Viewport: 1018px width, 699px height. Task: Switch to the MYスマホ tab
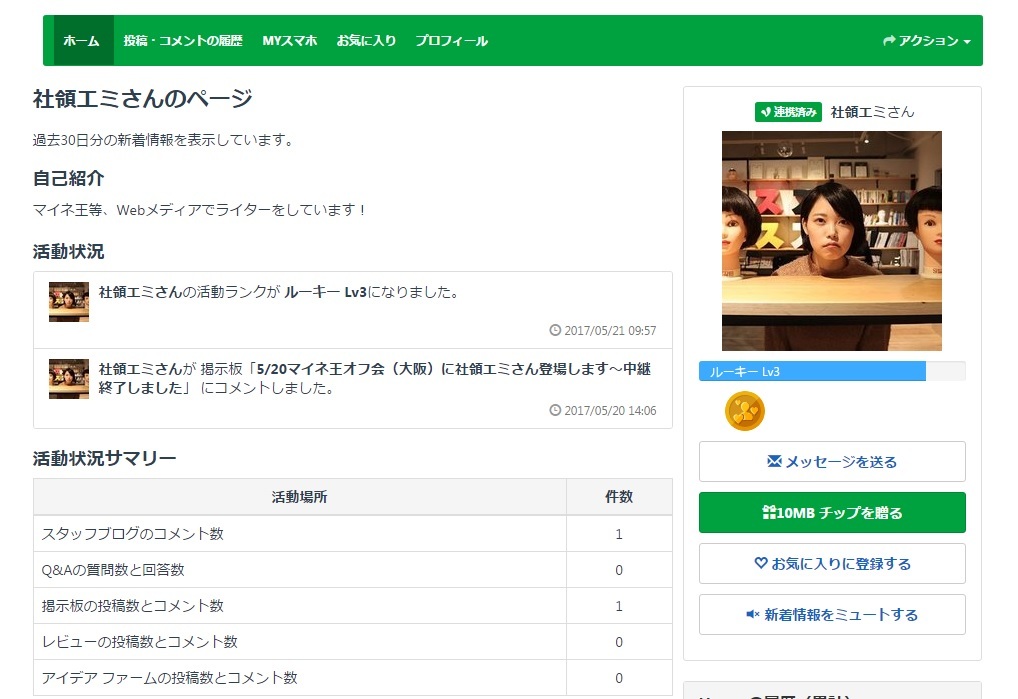[289, 41]
